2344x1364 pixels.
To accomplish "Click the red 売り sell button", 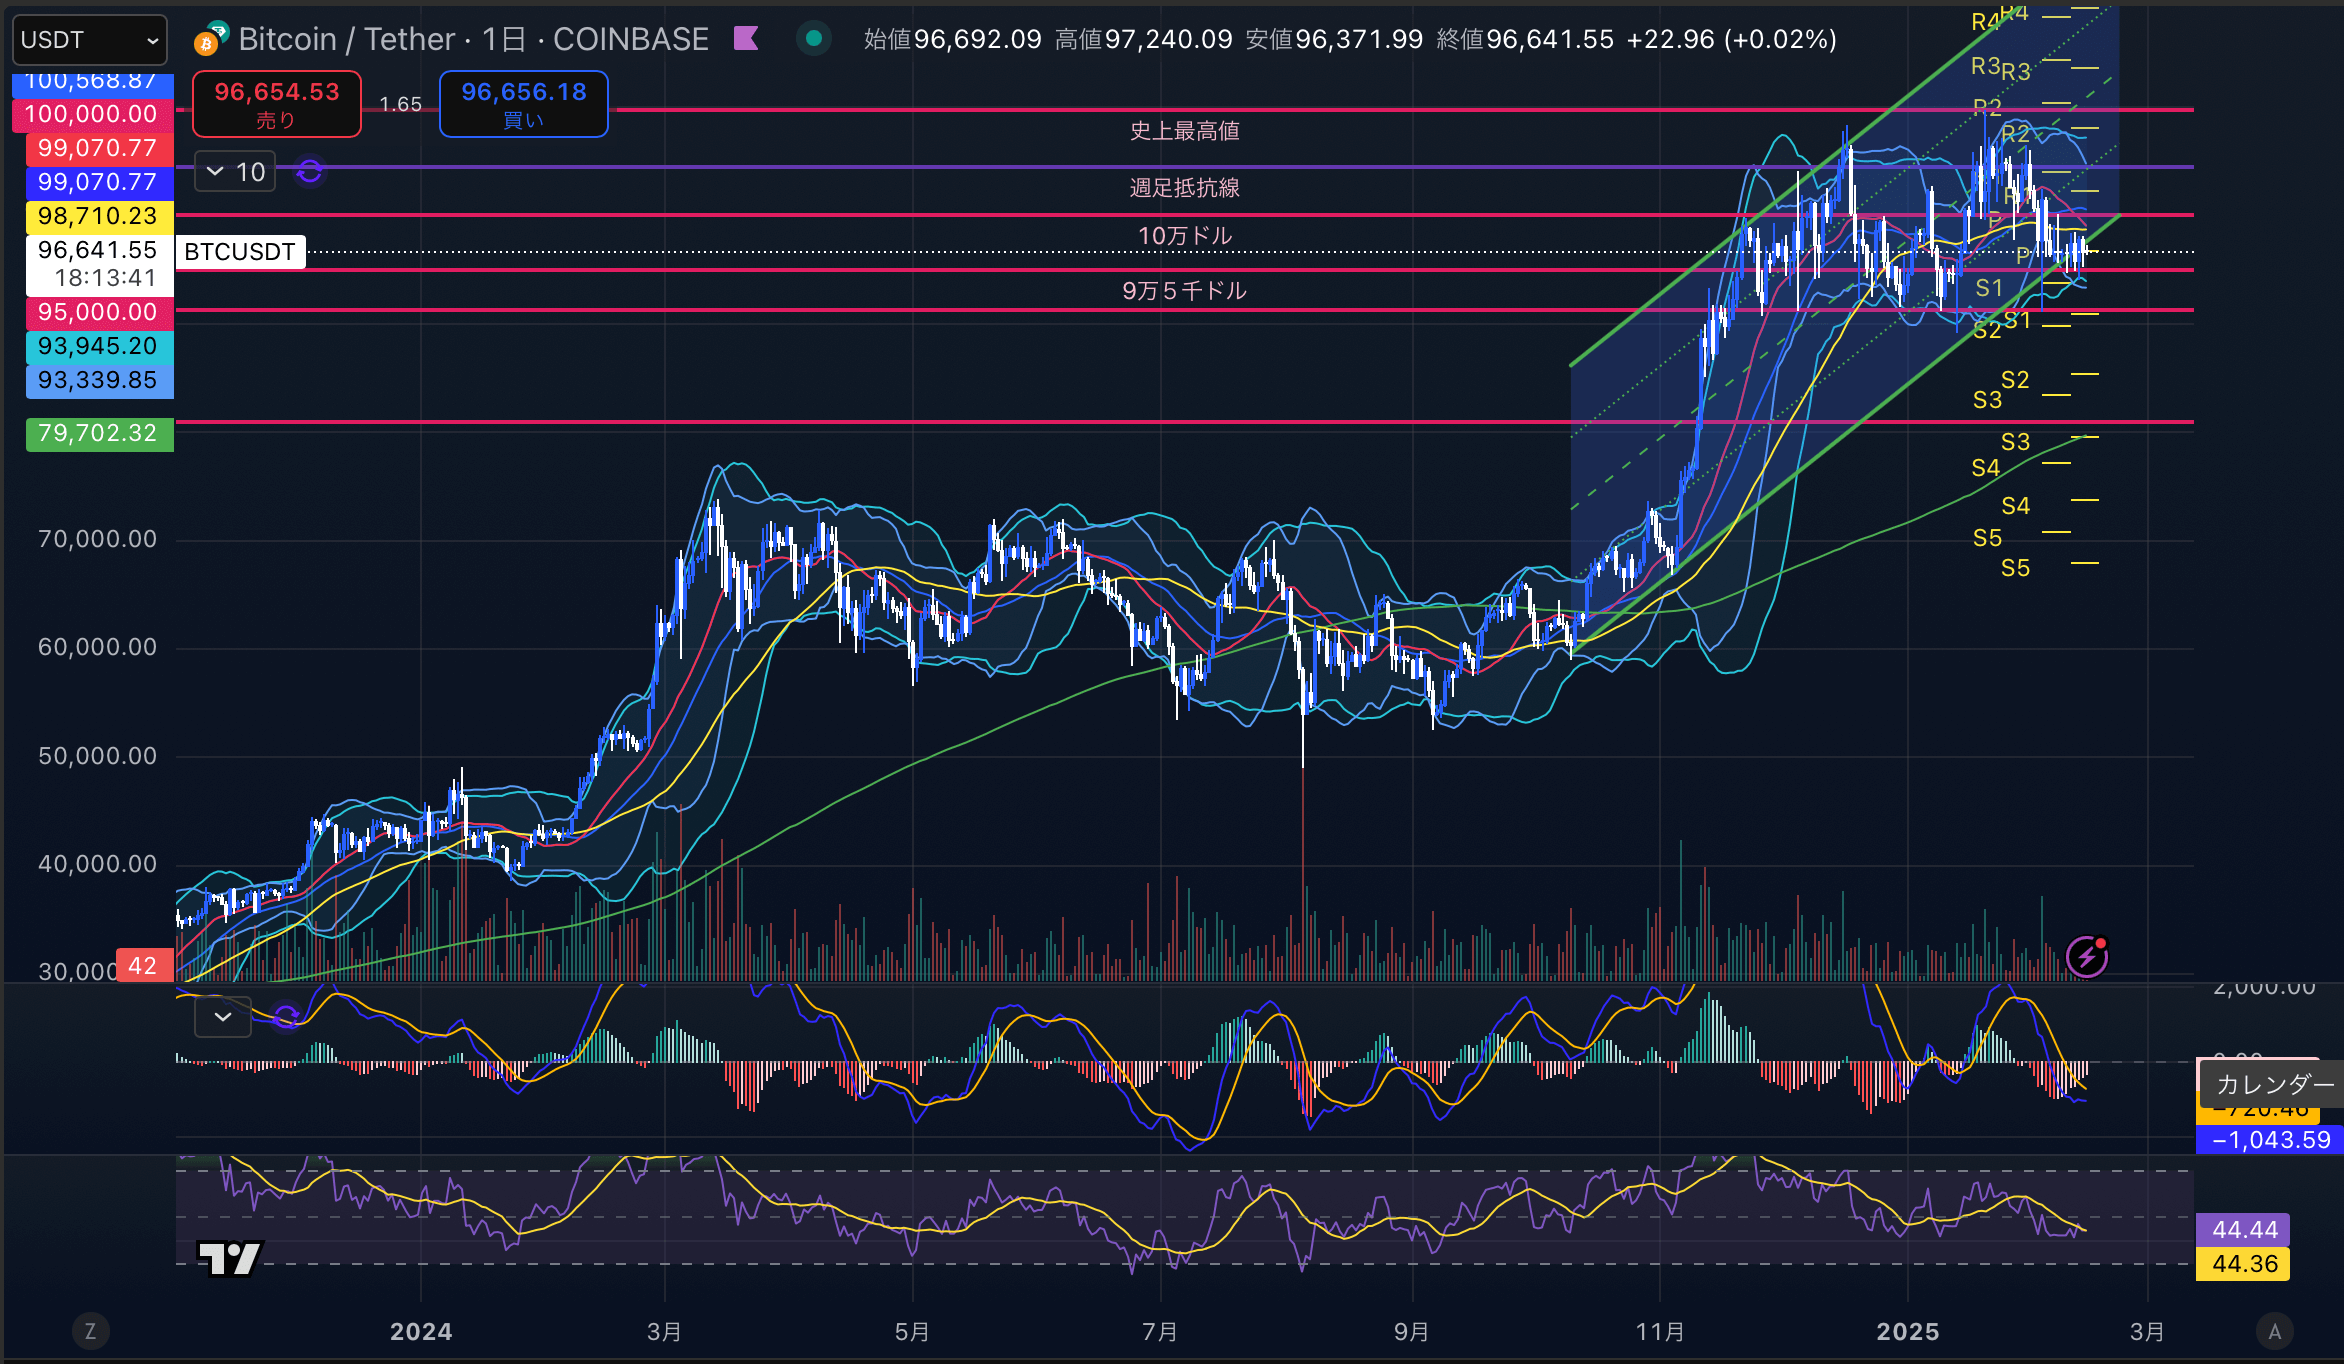I will point(277,104).
